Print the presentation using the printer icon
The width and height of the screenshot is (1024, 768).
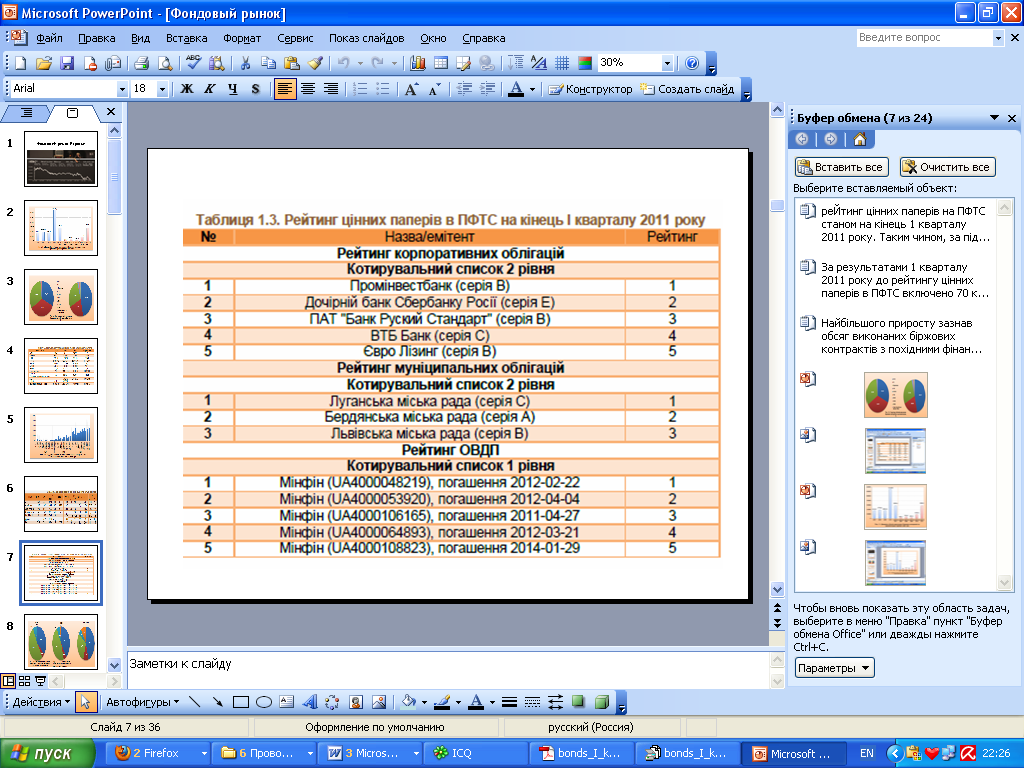tap(141, 63)
